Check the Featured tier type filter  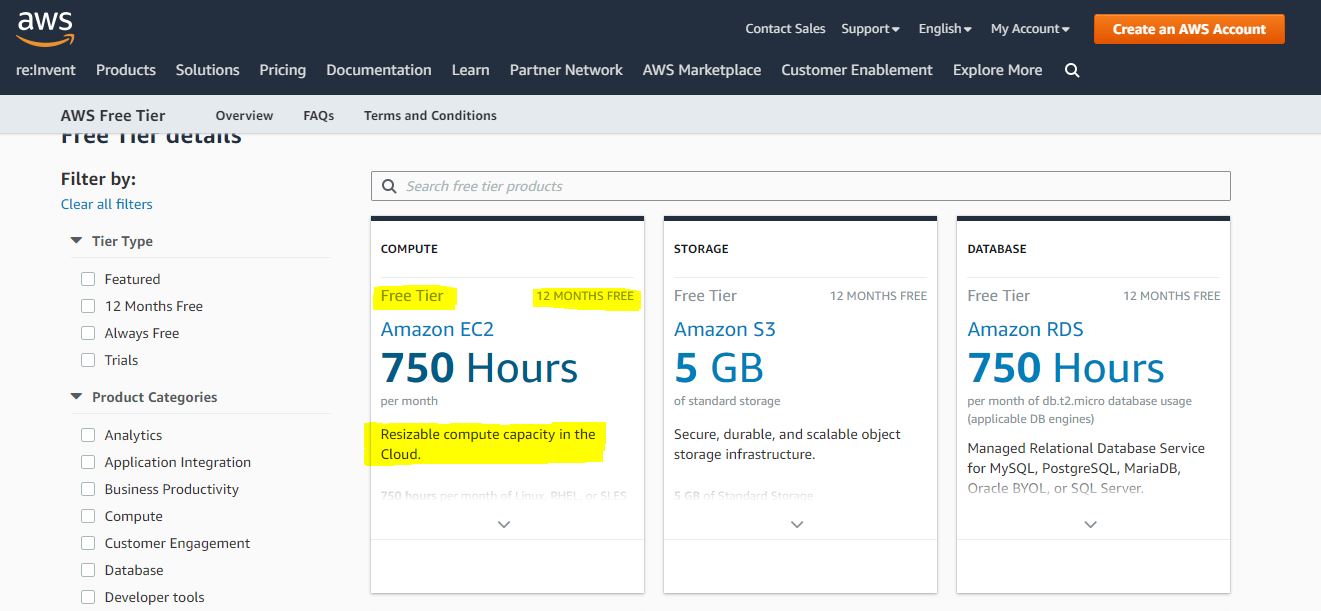tap(88, 279)
